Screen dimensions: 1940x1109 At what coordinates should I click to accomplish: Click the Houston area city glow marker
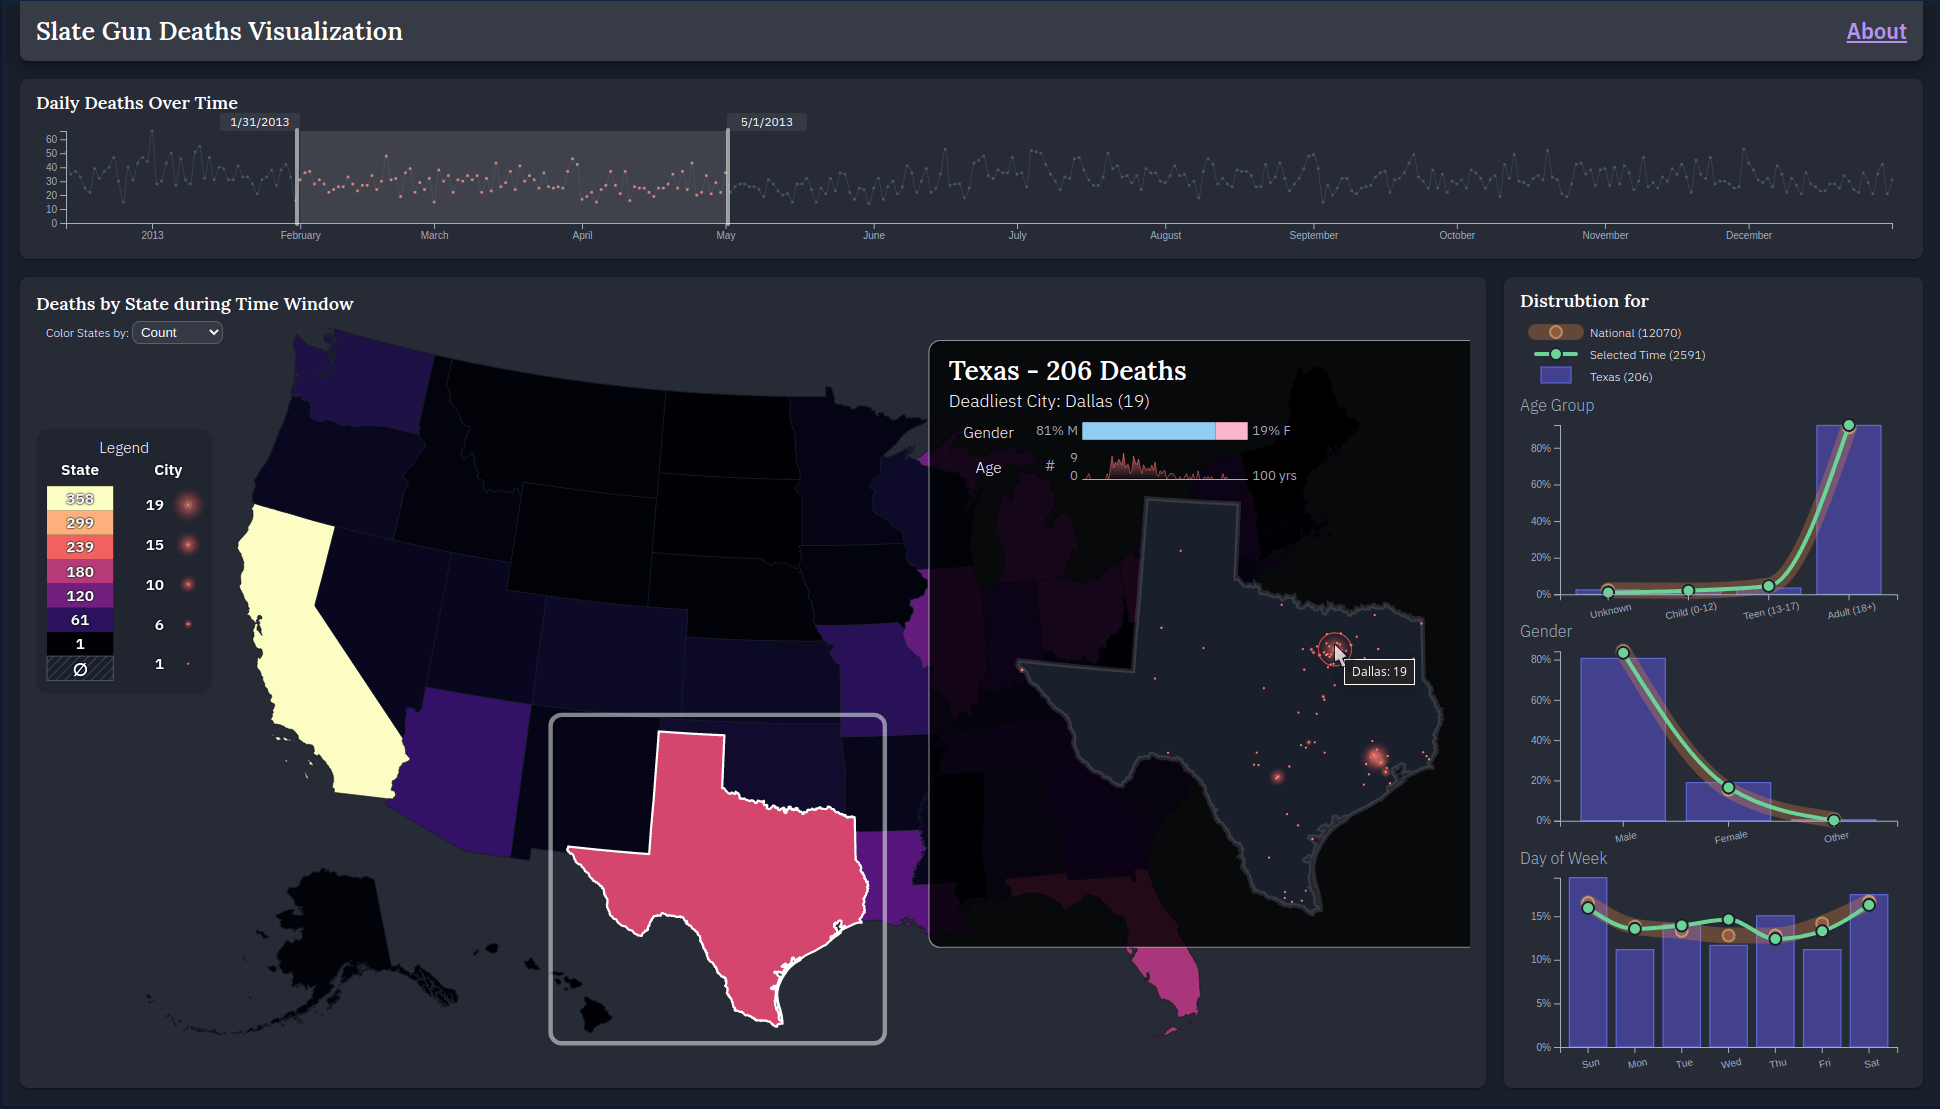[1377, 758]
